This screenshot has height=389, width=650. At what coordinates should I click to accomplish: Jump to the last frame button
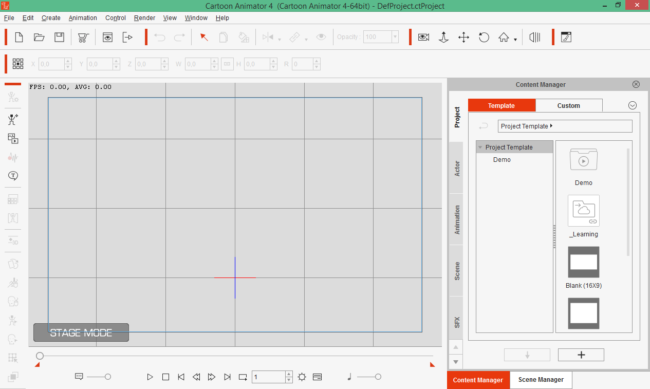click(x=227, y=377)
